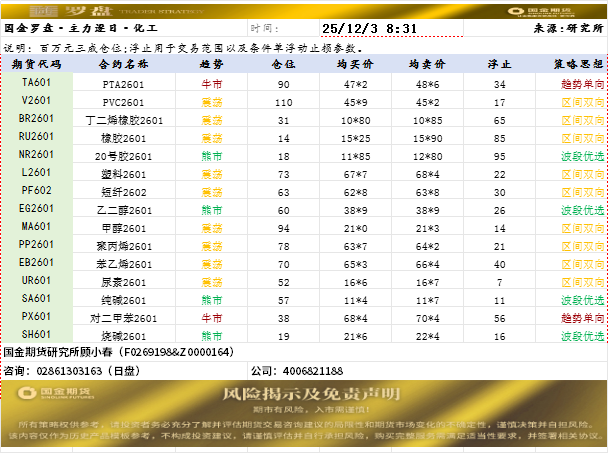Select contract name 苯乙烯2601
The image size is (608, 453).
(124, 265)
